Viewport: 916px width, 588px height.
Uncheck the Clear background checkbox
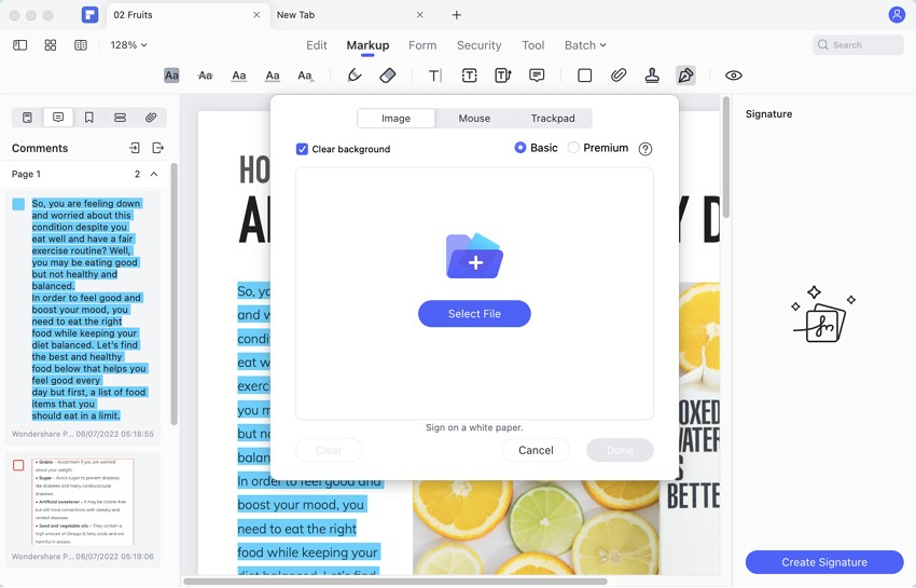click(302, 149)
